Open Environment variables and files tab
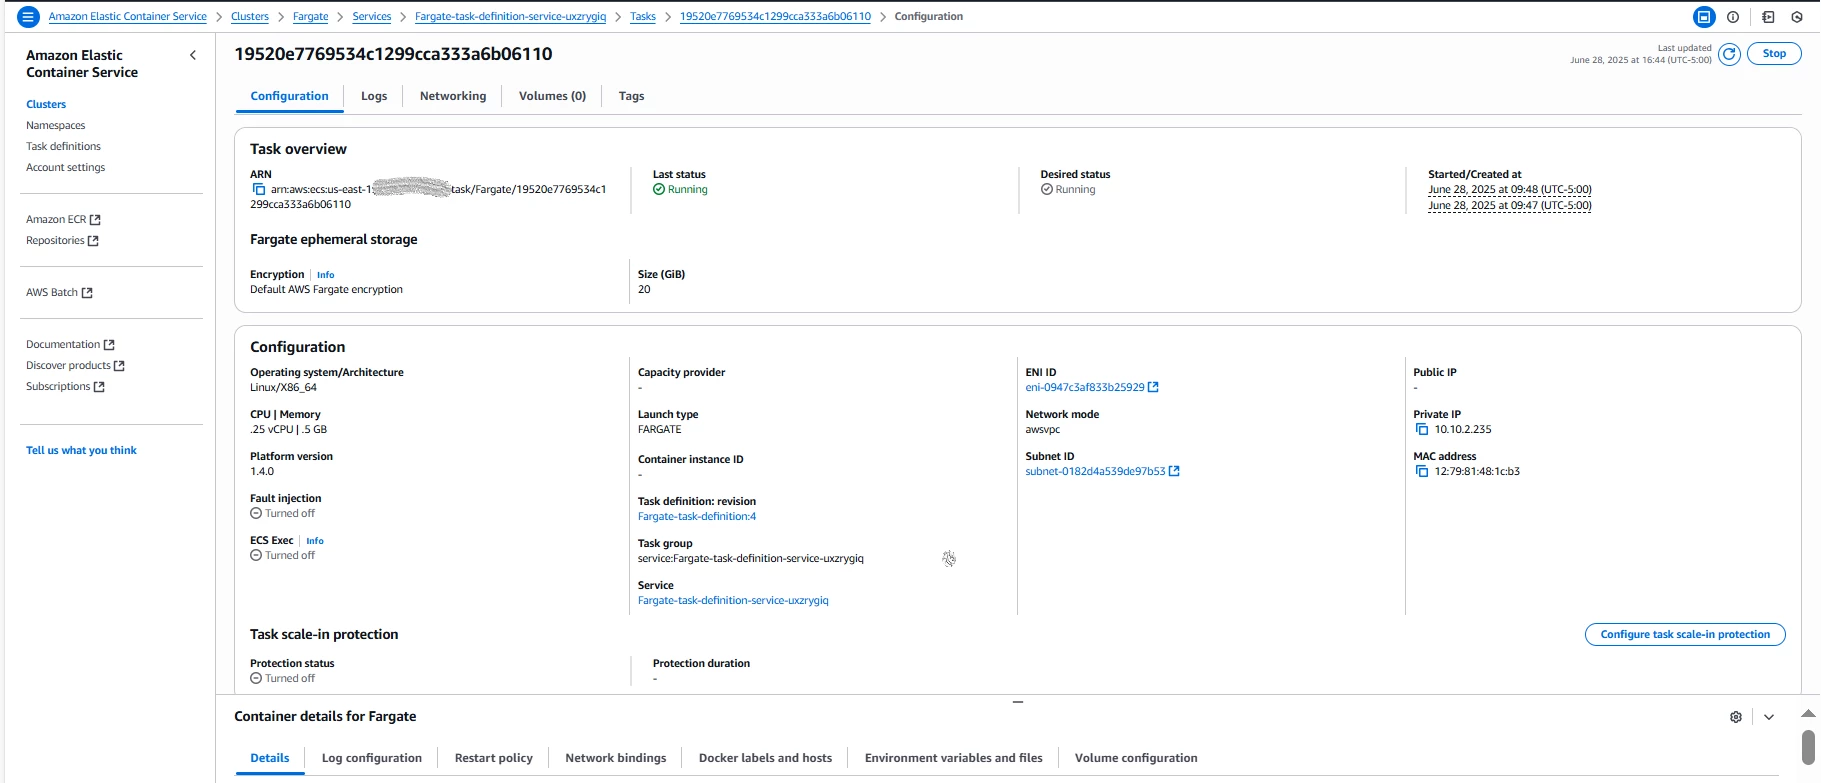Image resolution: width=1821 pixels, height=783 pixels. pos(954,758)
